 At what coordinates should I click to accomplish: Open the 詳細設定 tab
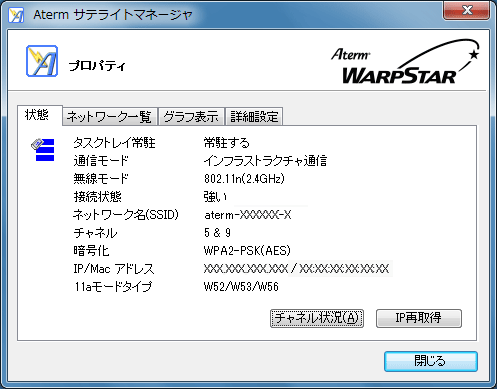coord(254,116)
